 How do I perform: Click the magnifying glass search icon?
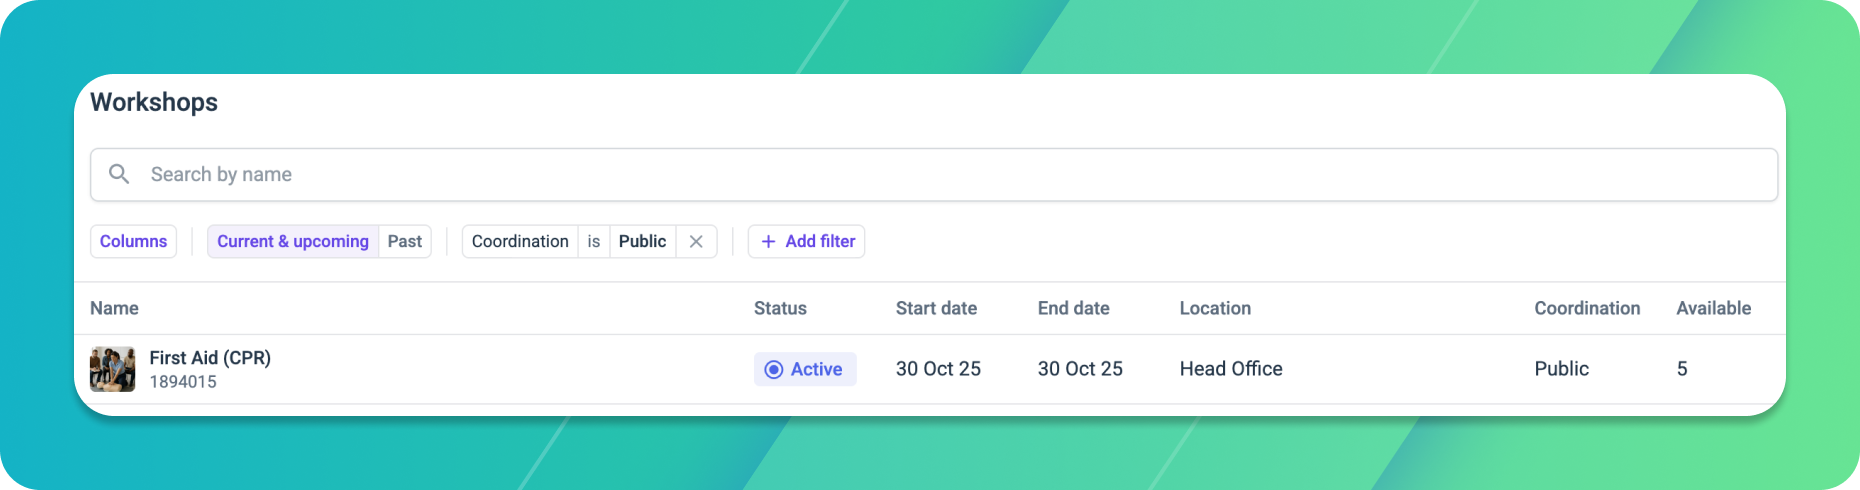[x=119, y=174]
